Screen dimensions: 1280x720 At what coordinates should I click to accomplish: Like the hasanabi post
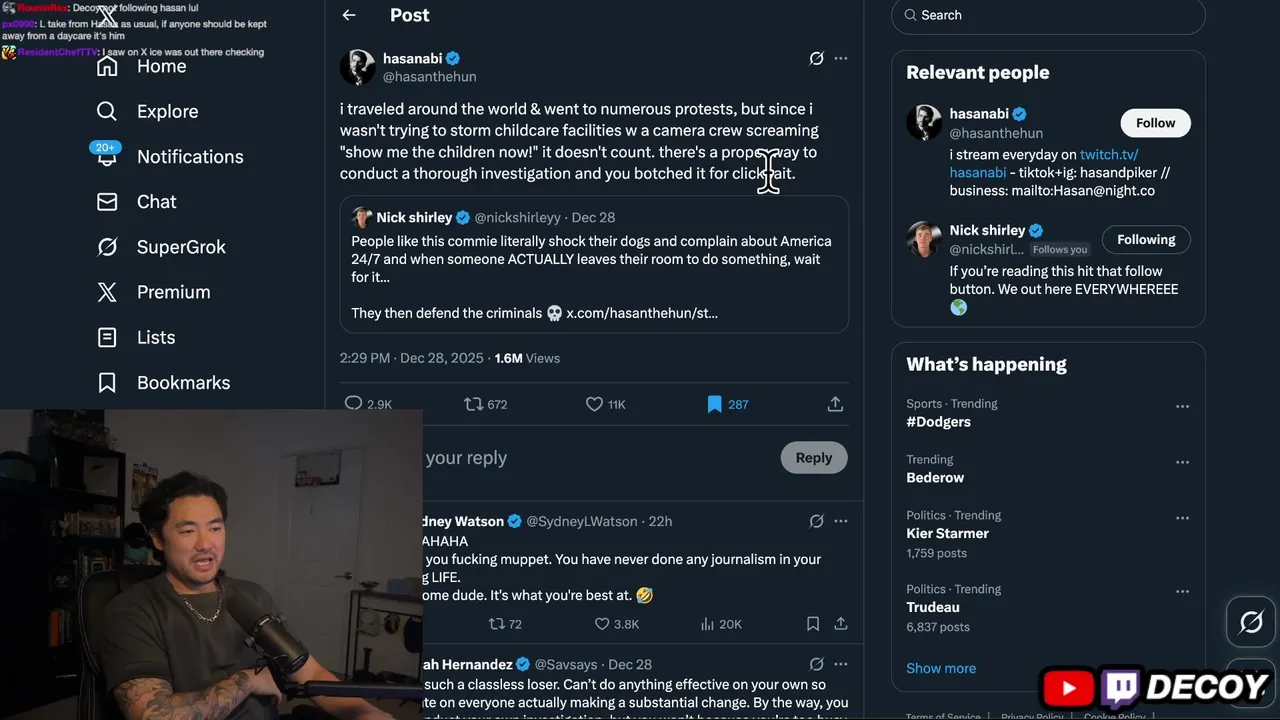coord(594,404)
